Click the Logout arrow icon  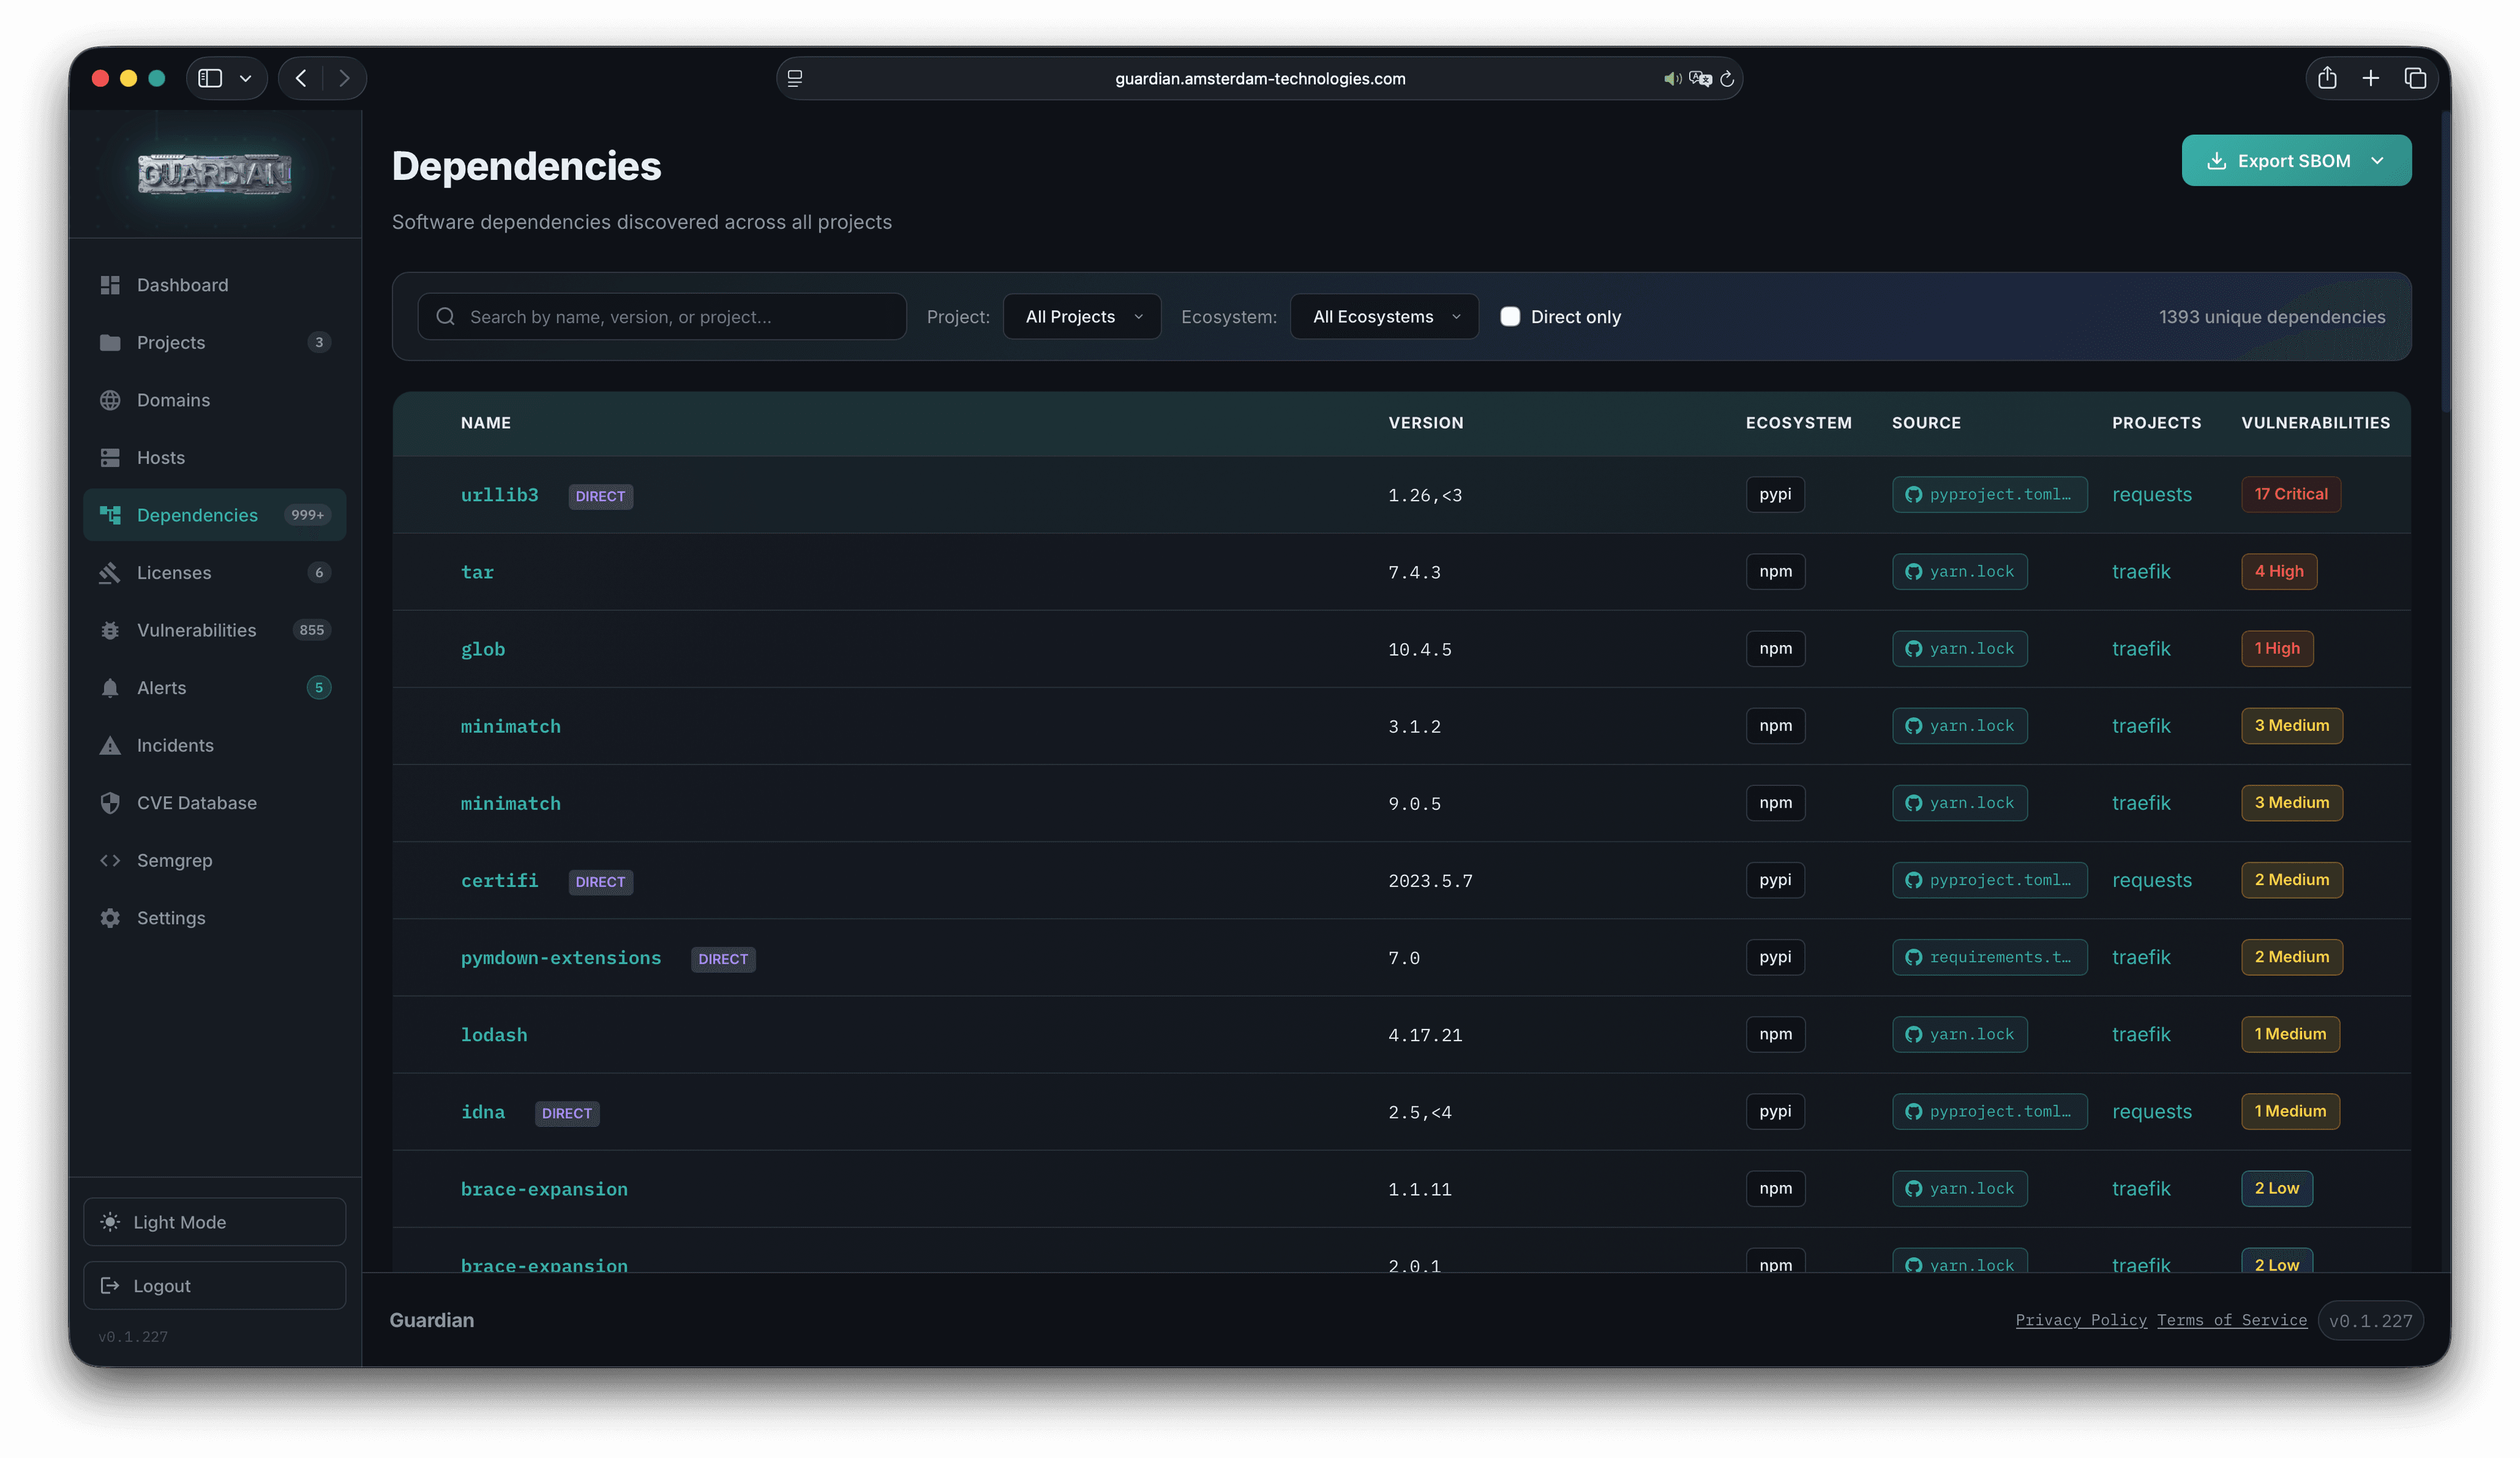[110, 1285]
